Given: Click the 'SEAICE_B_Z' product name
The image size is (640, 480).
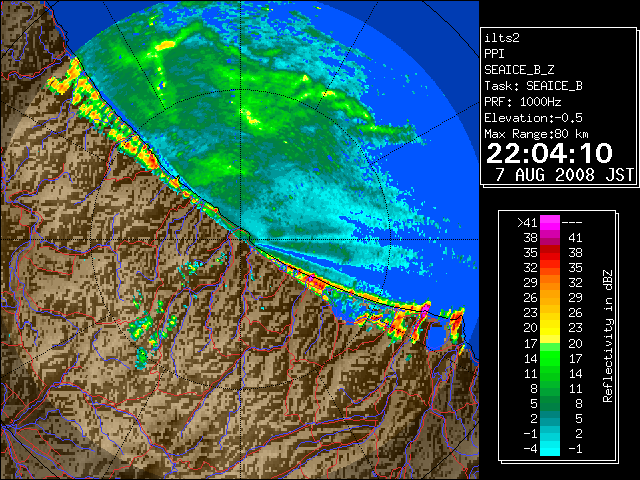Looking at the screenshot, I should tap(519, 70).
